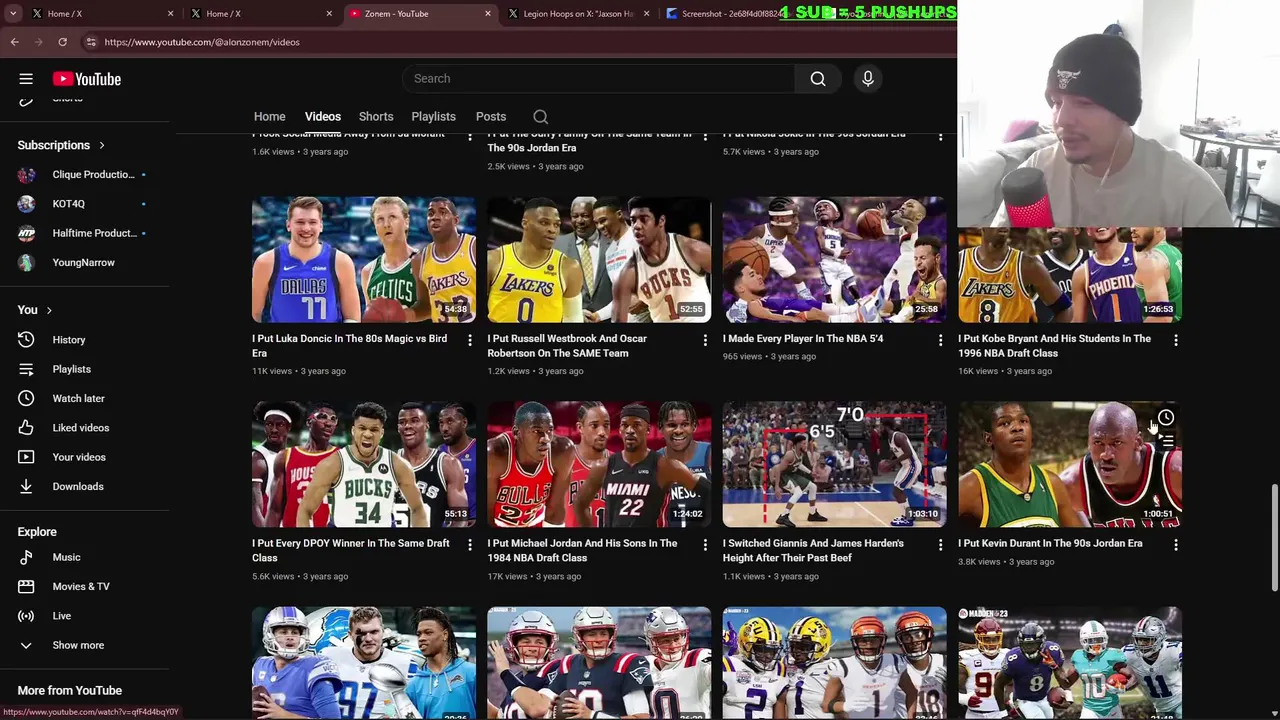Click browser back arrow
The width and height of the screenshot is (1280, 720).
pyautogui.click(x=14, y=42)
